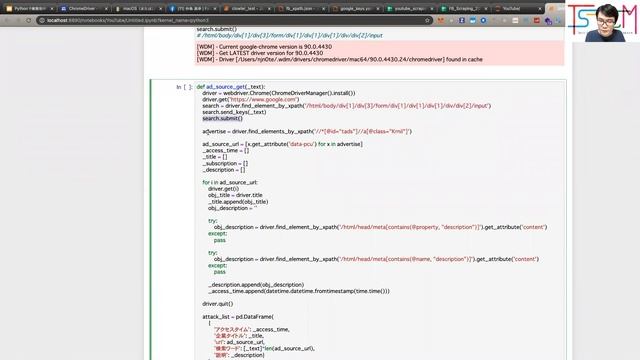Image resolution: width=640 pixels, height=360 pixels.
Task: Click the "'url': ad_source_url," line
Action: tap(239, 342)
